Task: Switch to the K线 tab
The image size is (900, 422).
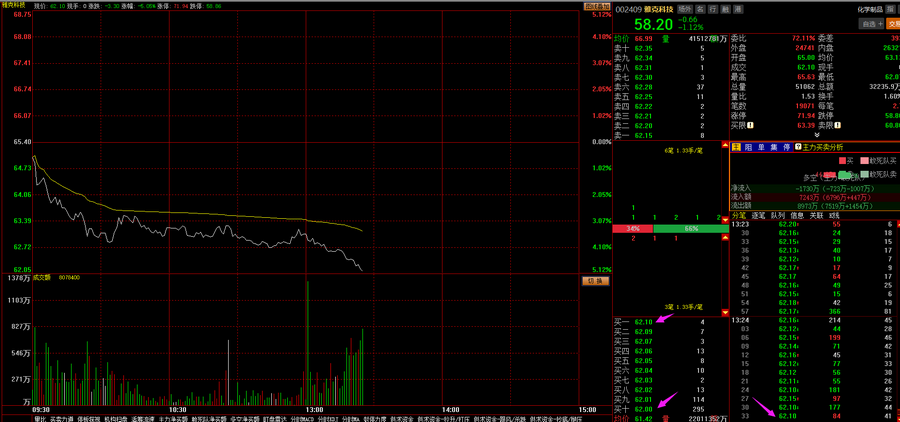Action: 835,215
